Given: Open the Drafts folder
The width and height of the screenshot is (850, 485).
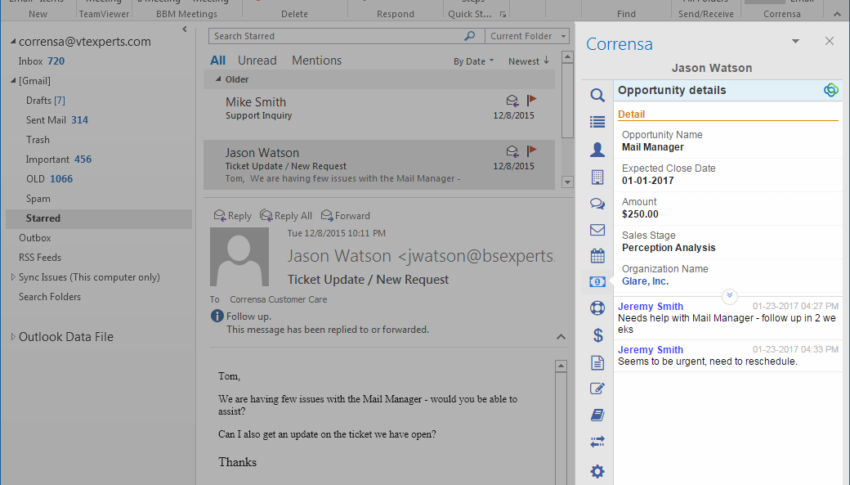Looking at the screenshot, I should click(46, 100).
